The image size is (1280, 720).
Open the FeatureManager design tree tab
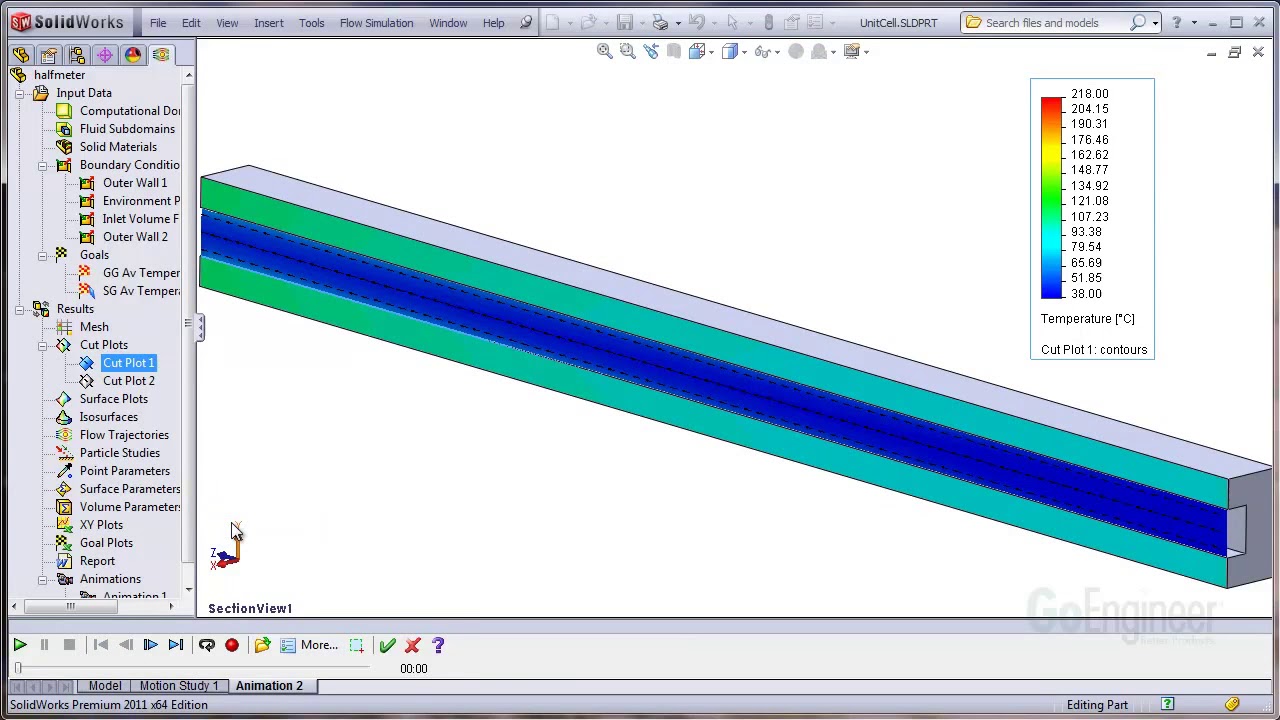tap(20, 55)
